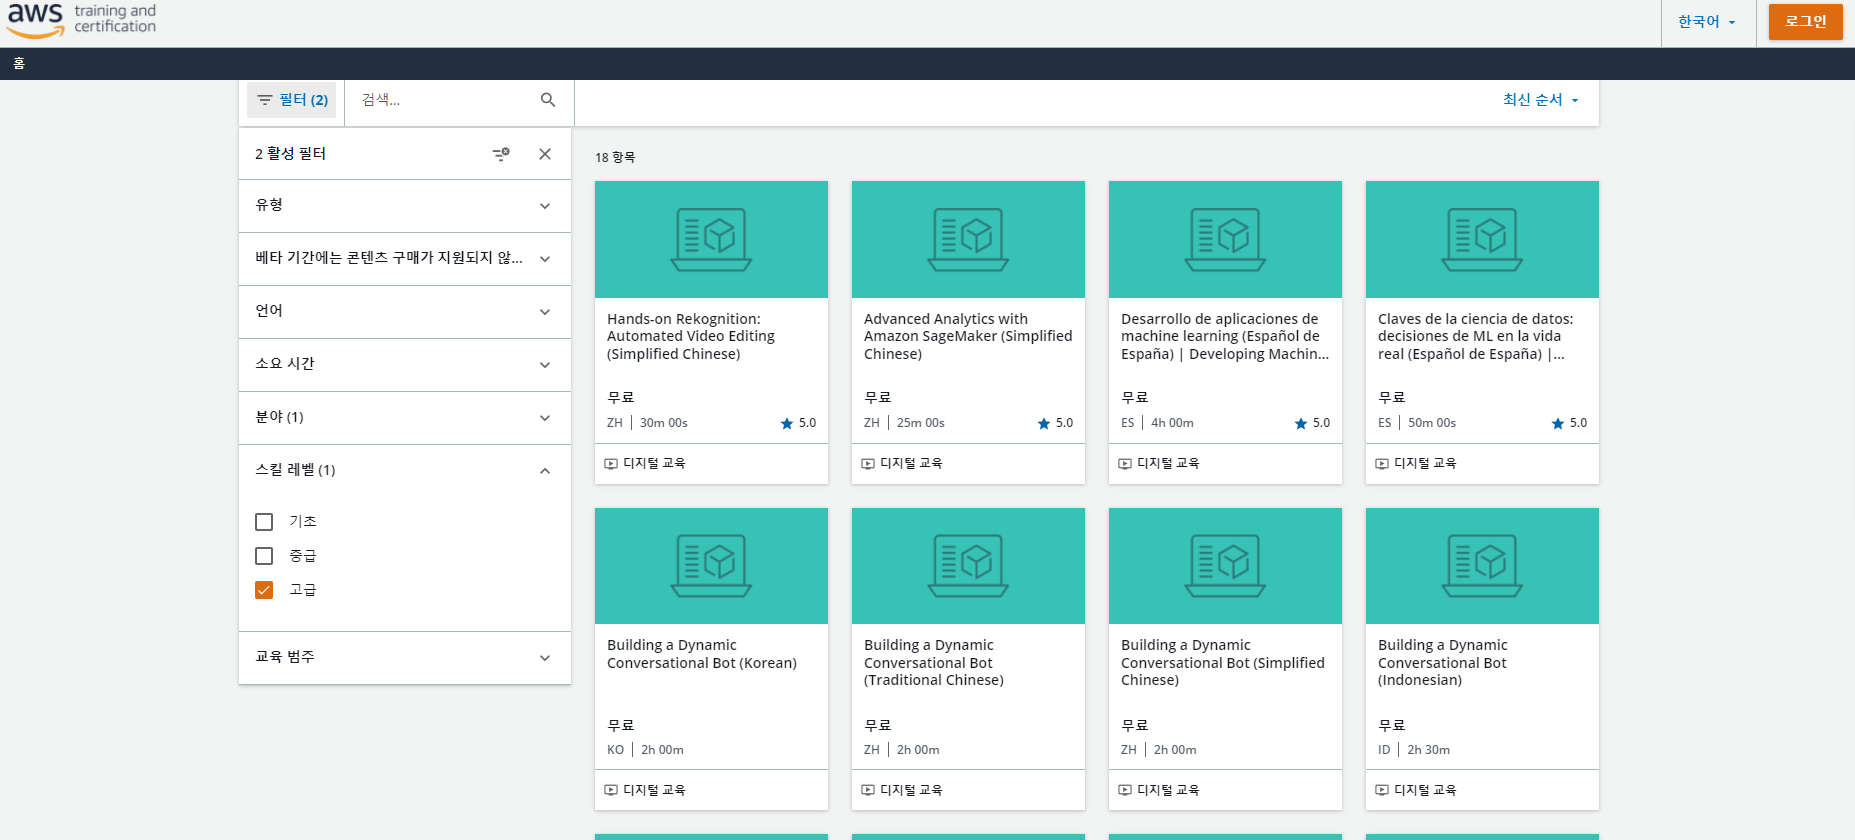1855x840 pixels.
Task: Open the 한국어 language dropdown
Action: point(1707,22)
